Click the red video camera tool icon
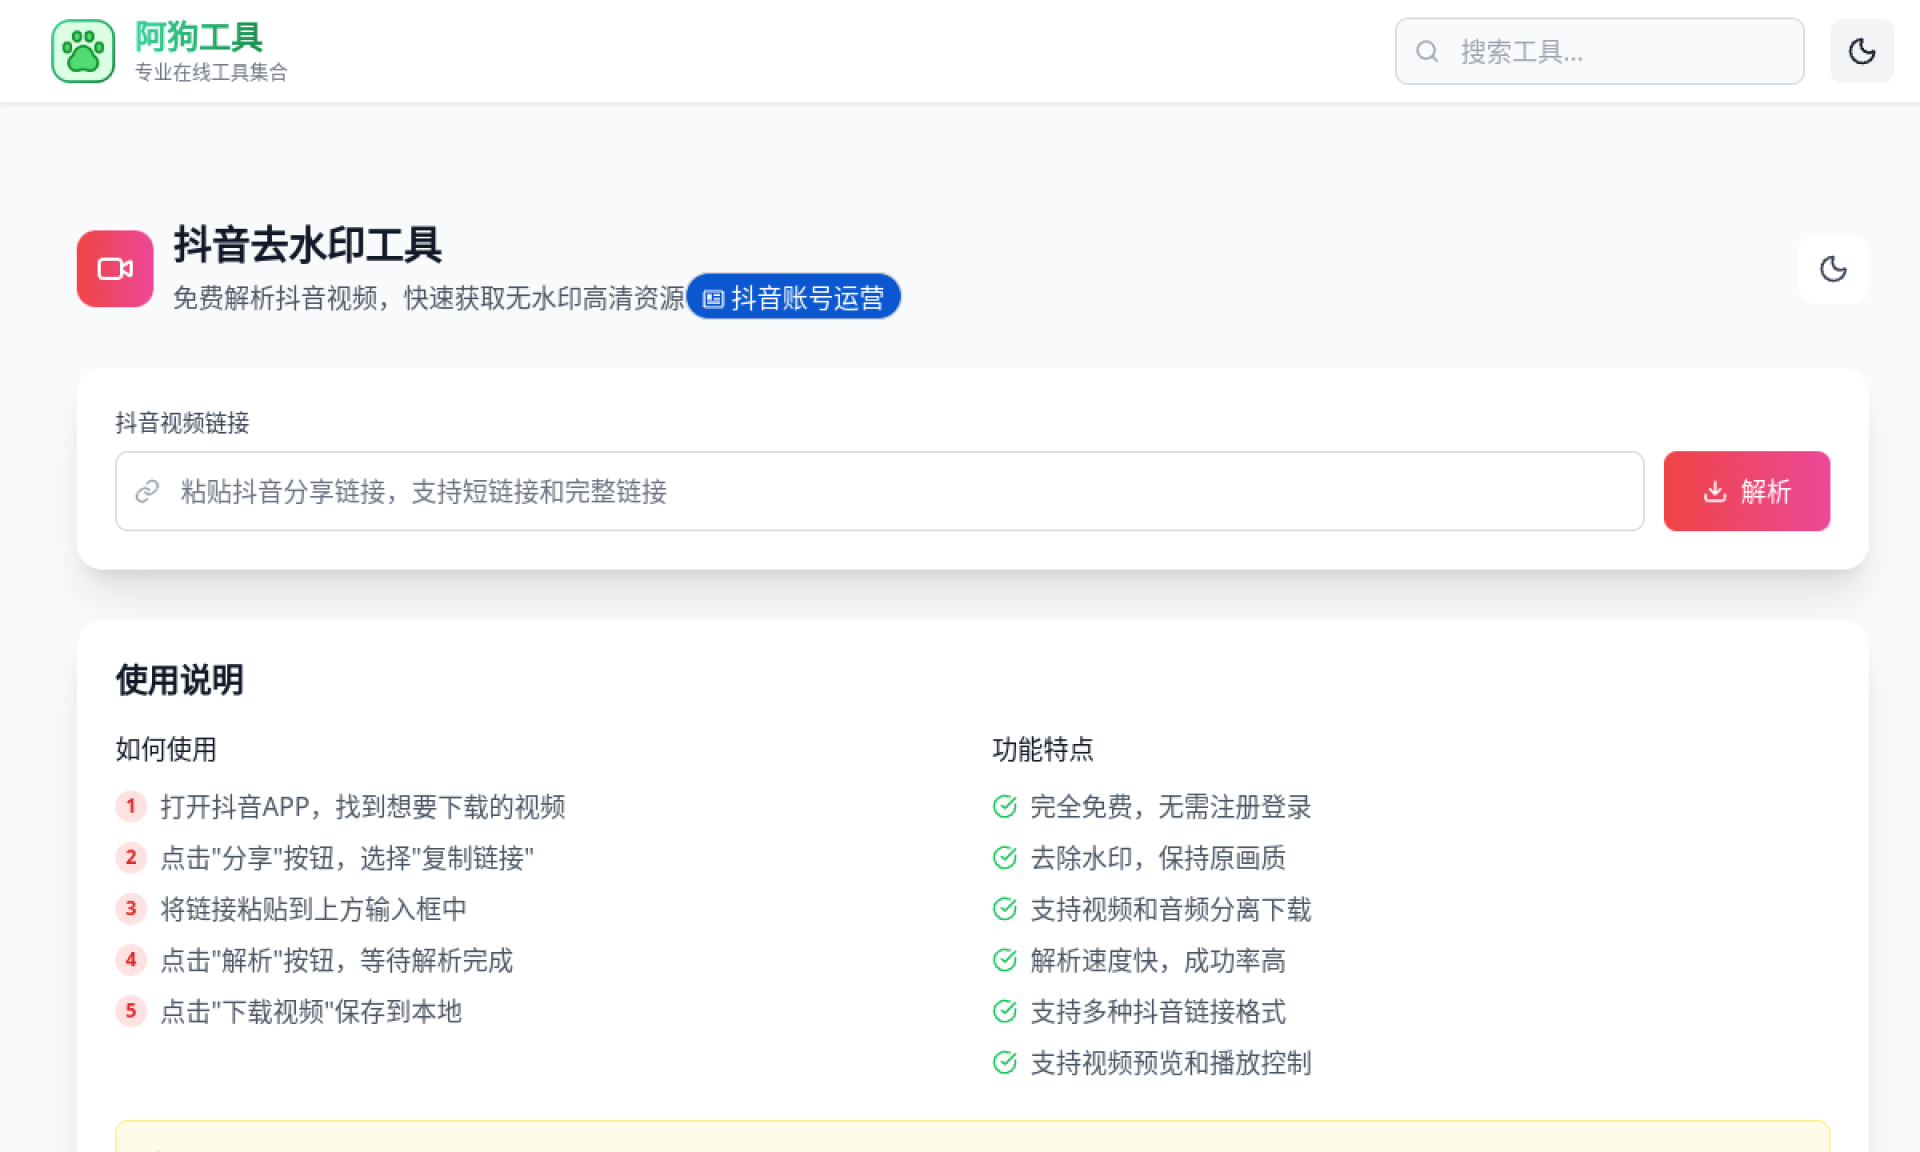Image resolution: width=1920 pixels, height=1152 pixels. click(115, 269)
